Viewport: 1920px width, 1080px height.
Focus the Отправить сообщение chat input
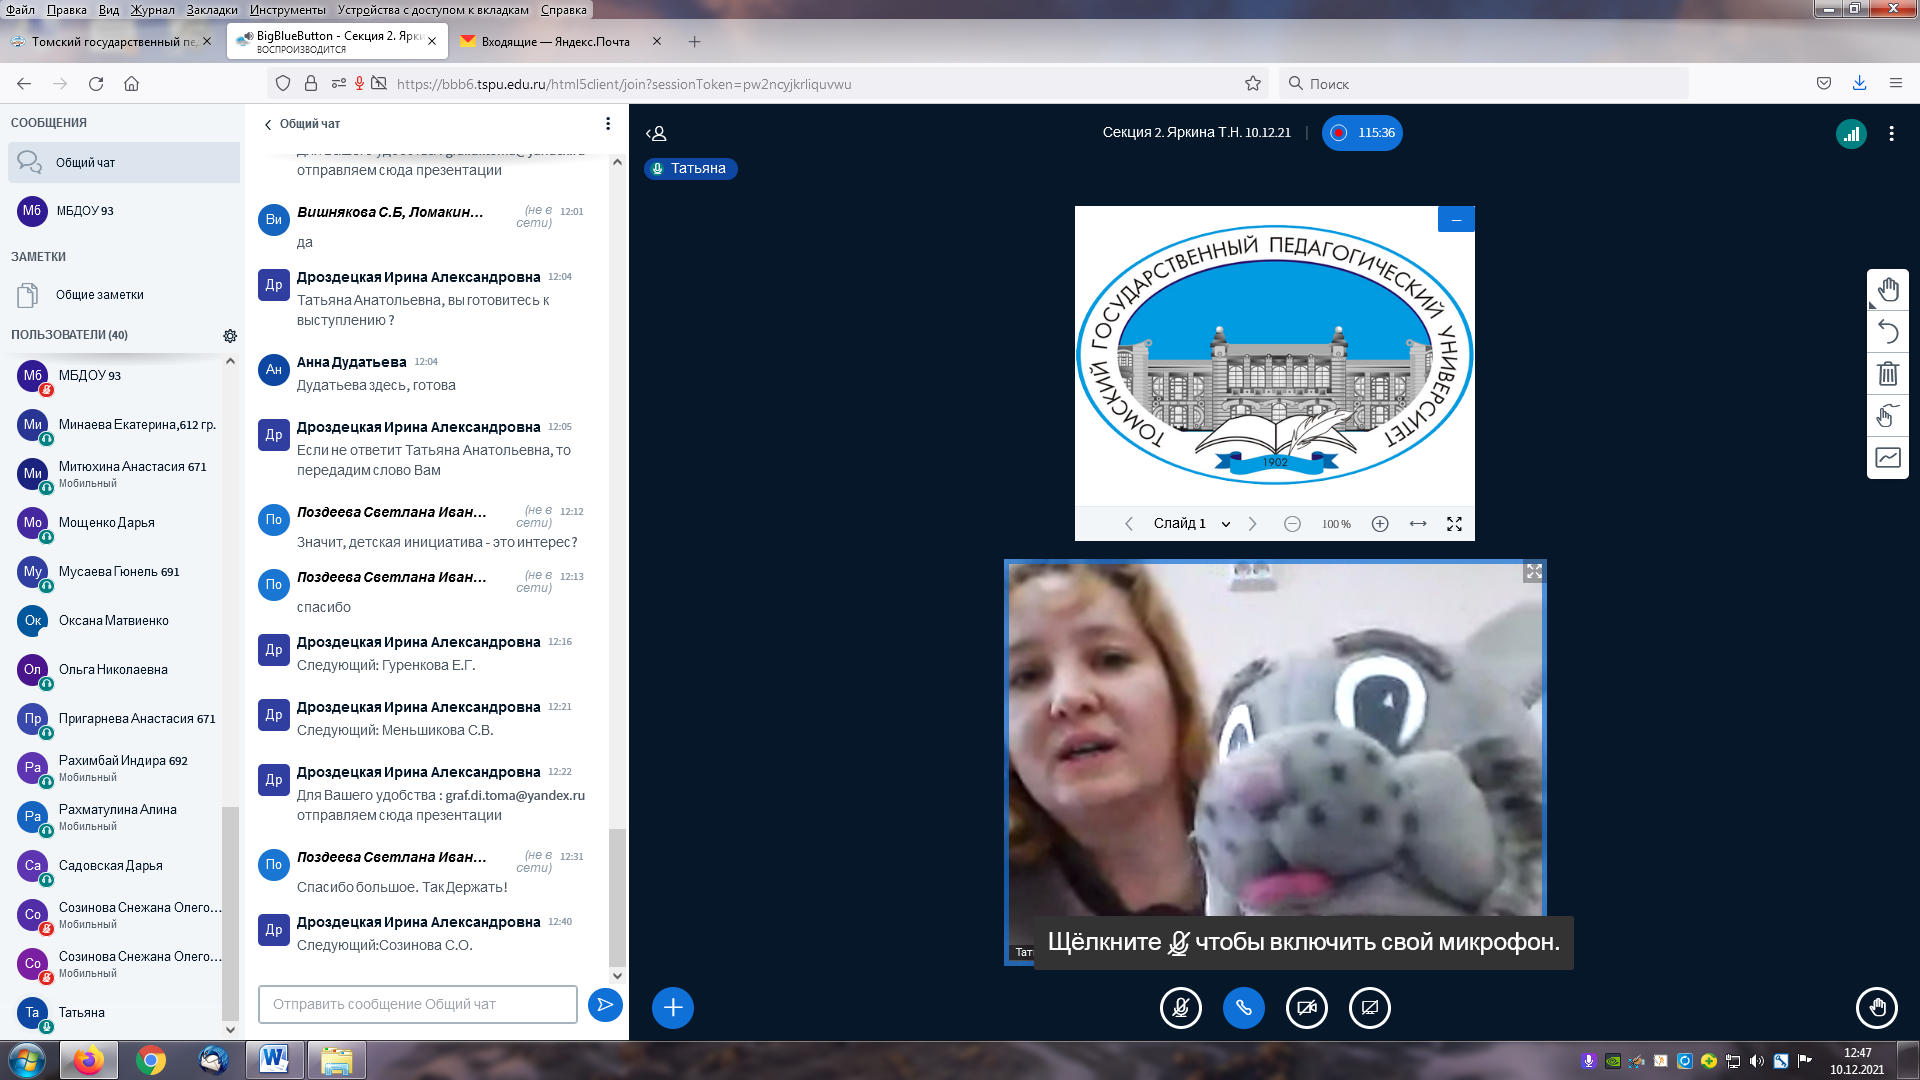tap(418, 1004)
